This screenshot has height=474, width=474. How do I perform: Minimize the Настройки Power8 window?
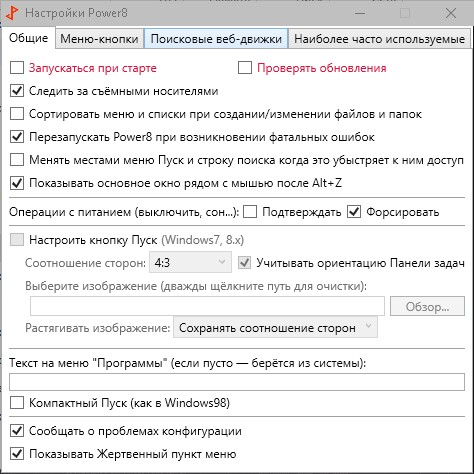coord(360,13)
